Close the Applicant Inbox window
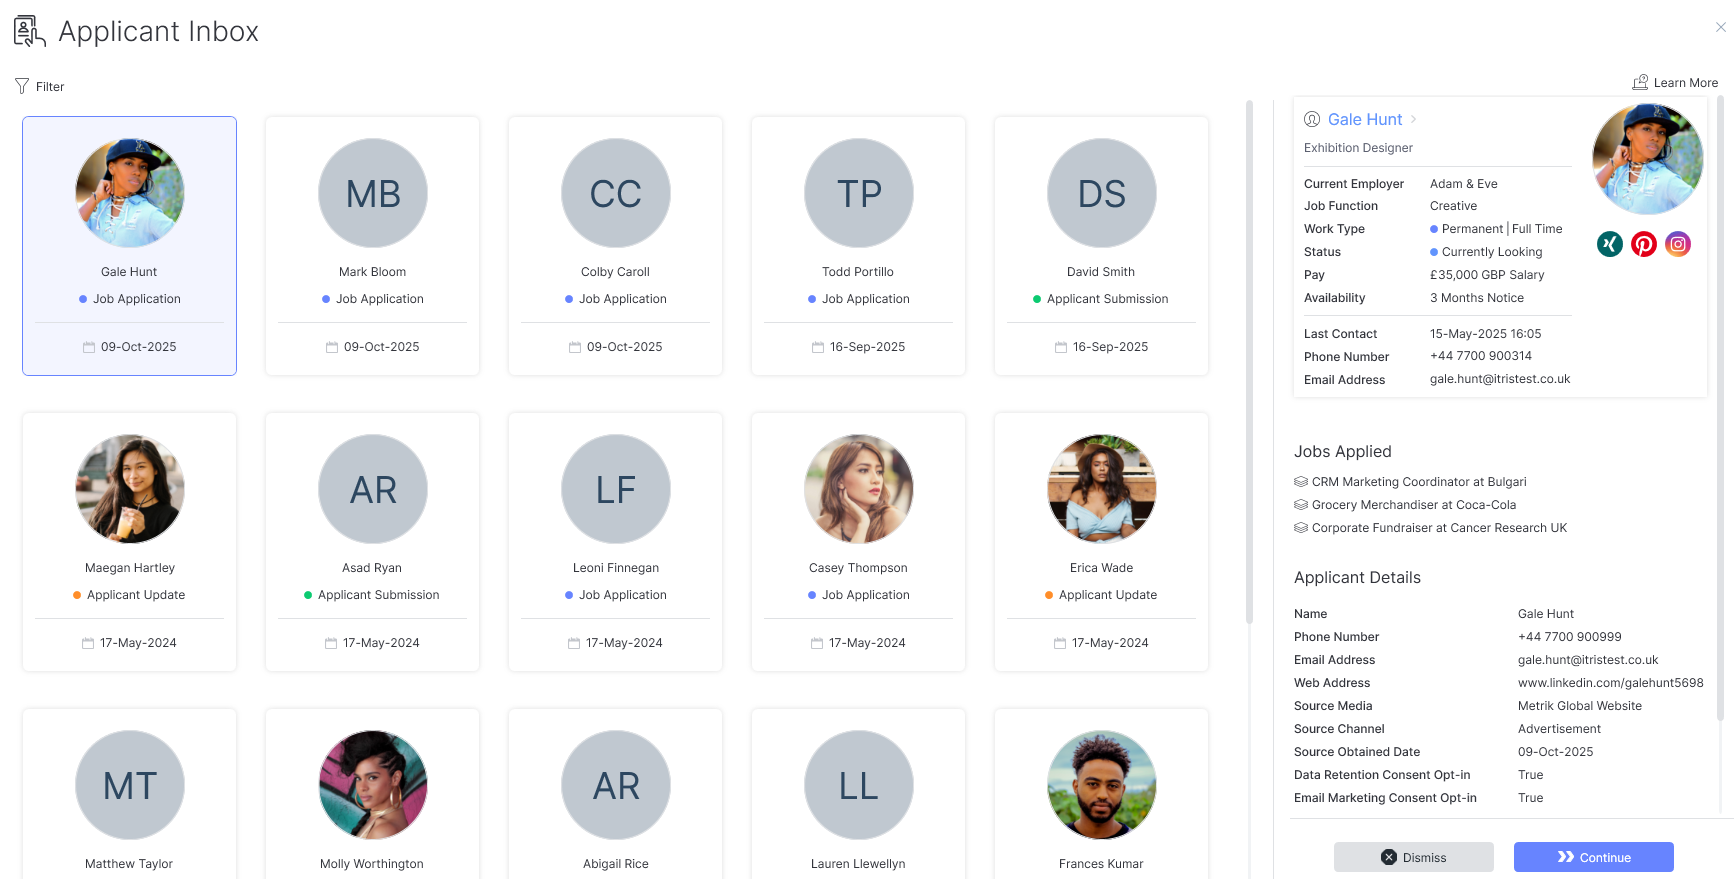Viewport: 1736px width, 879px height. [1720, 27]
